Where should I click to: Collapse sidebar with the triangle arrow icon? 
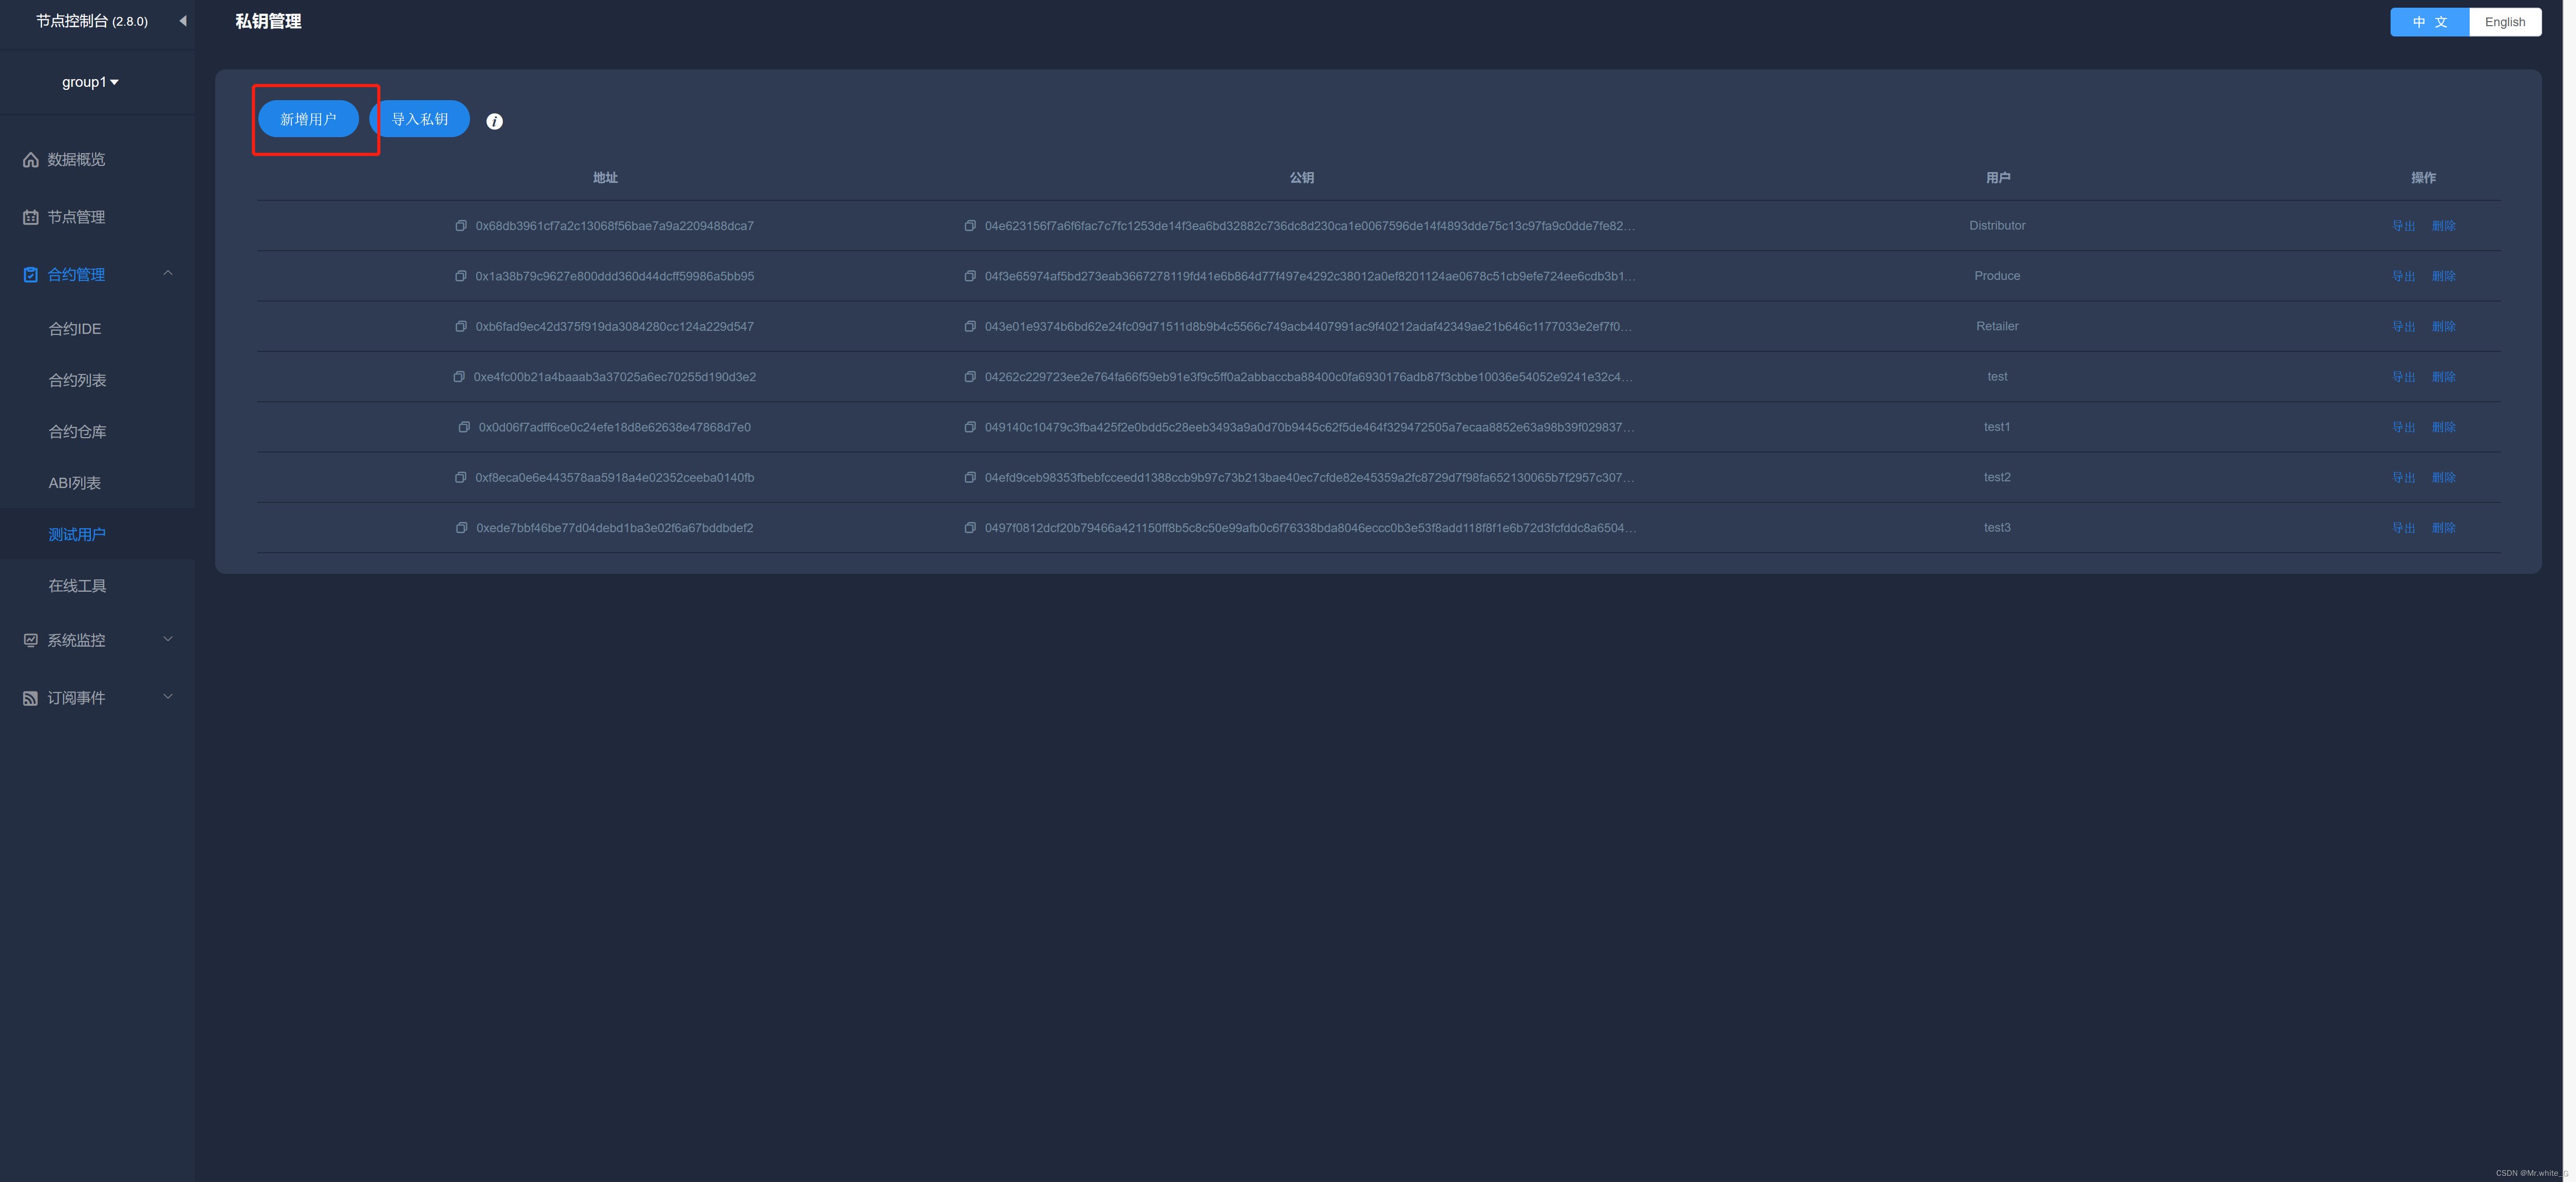click(183, 21)
